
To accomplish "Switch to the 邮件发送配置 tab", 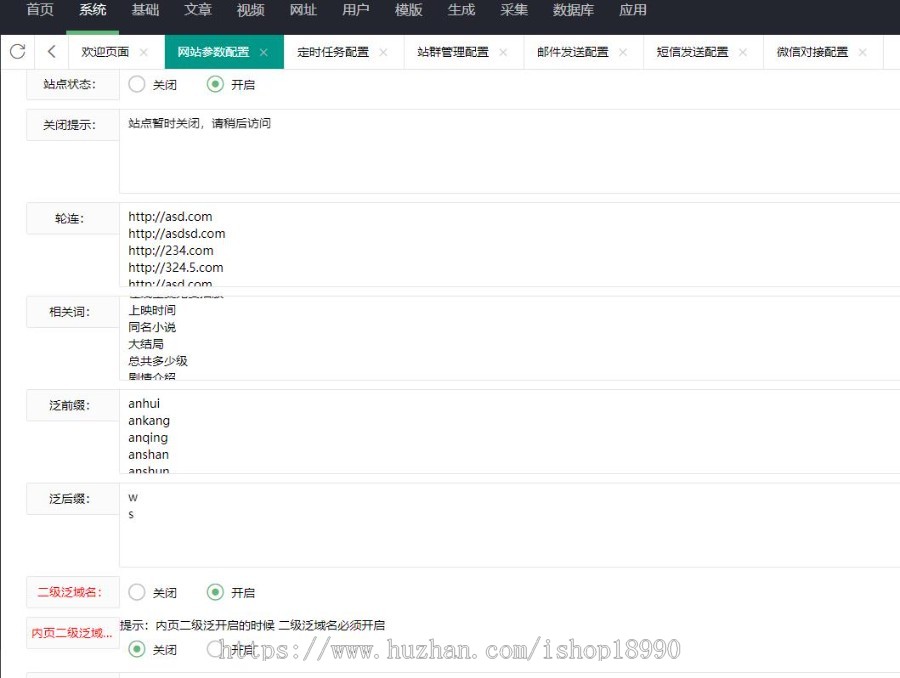I will click(573, 52).
